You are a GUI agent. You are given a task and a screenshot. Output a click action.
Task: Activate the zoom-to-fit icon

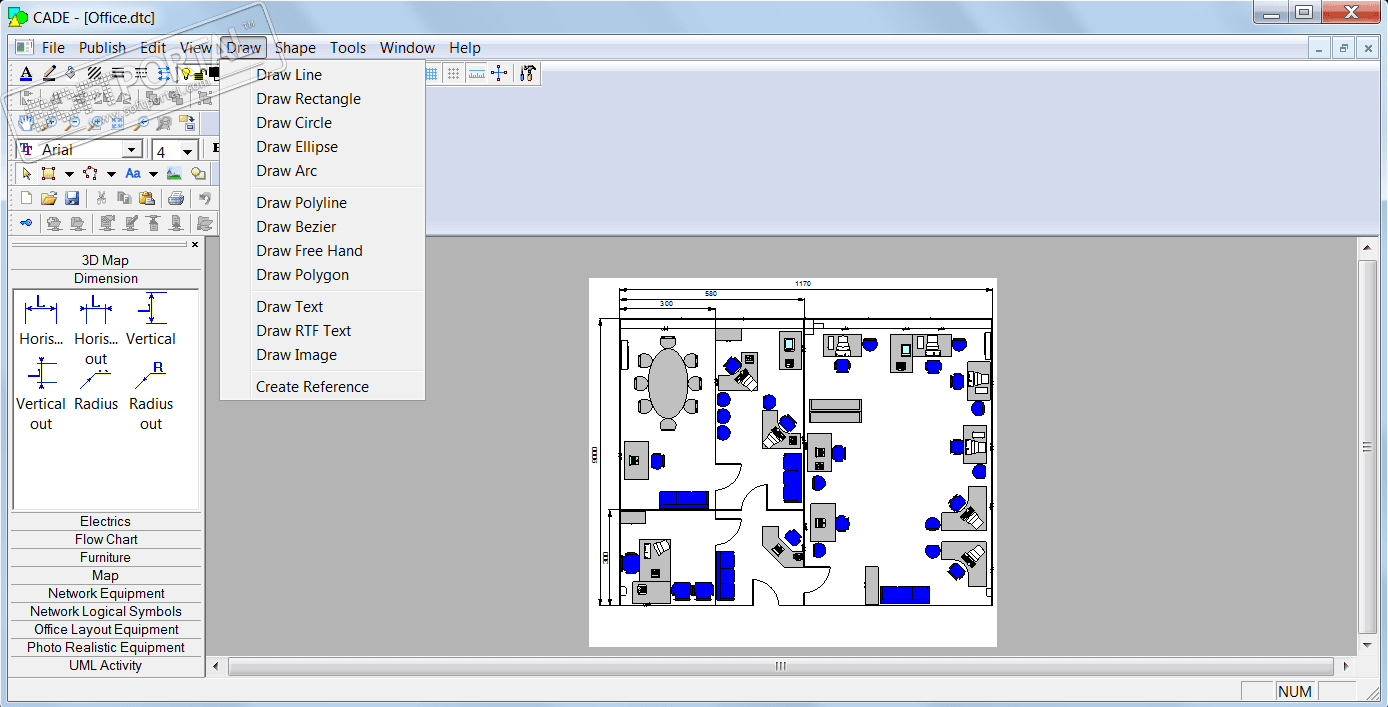click(117, 122)
